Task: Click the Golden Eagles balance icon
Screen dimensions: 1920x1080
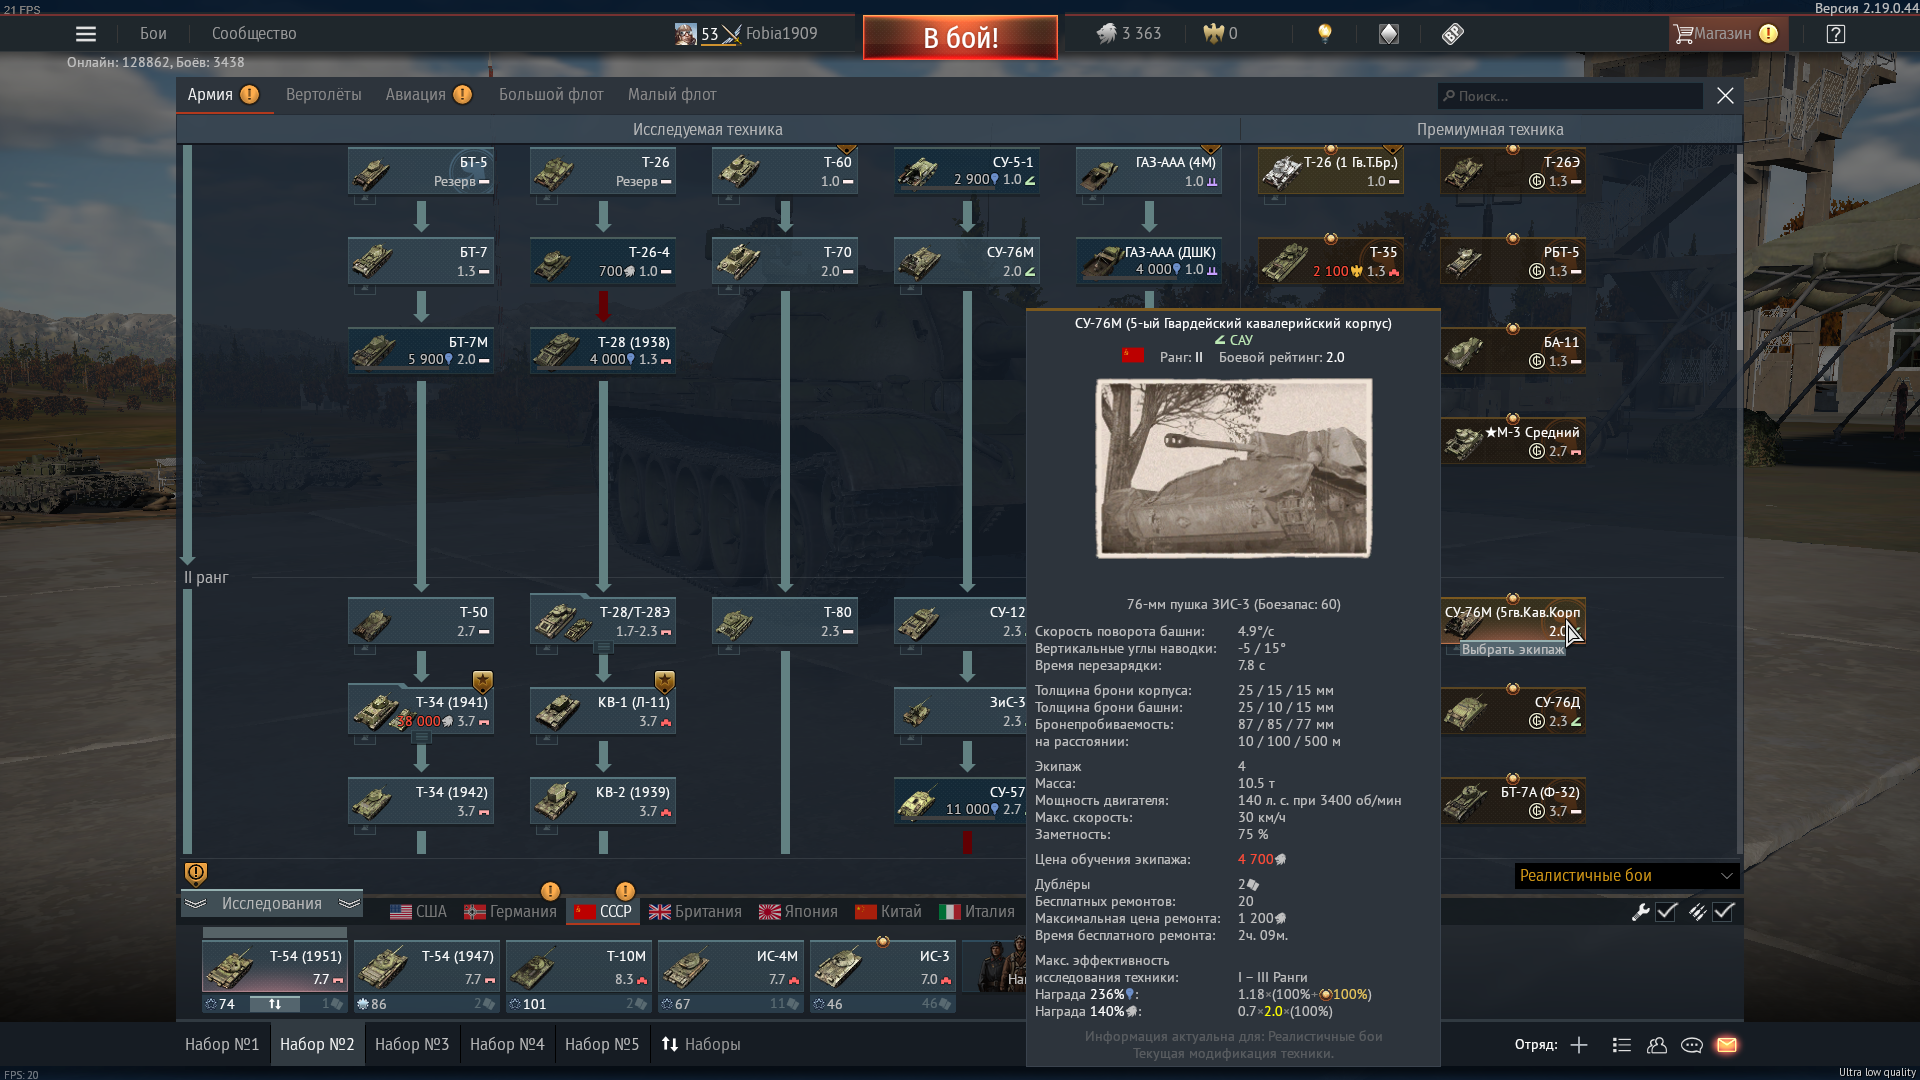Action: click(1213, 34)
